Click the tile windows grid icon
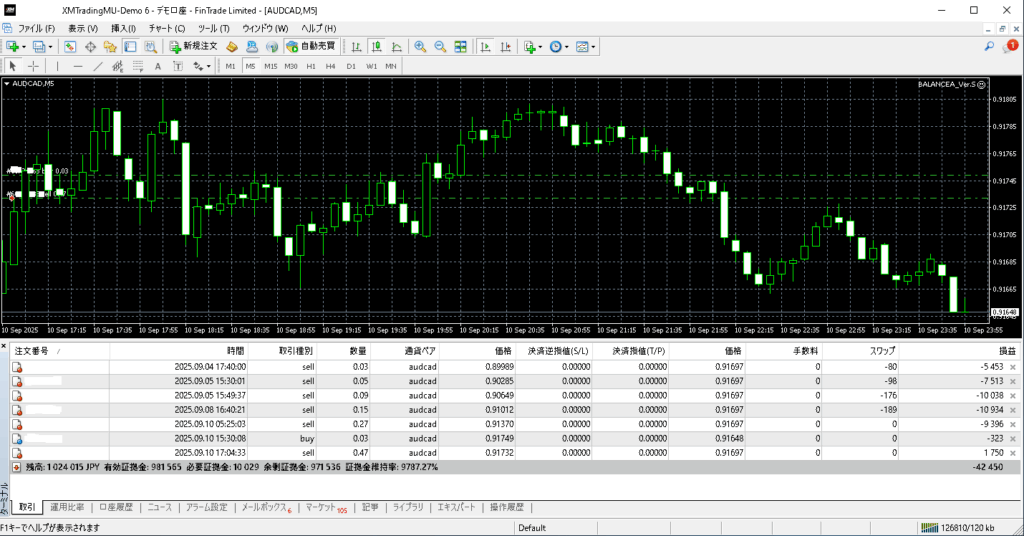 [x=460, y=46]
